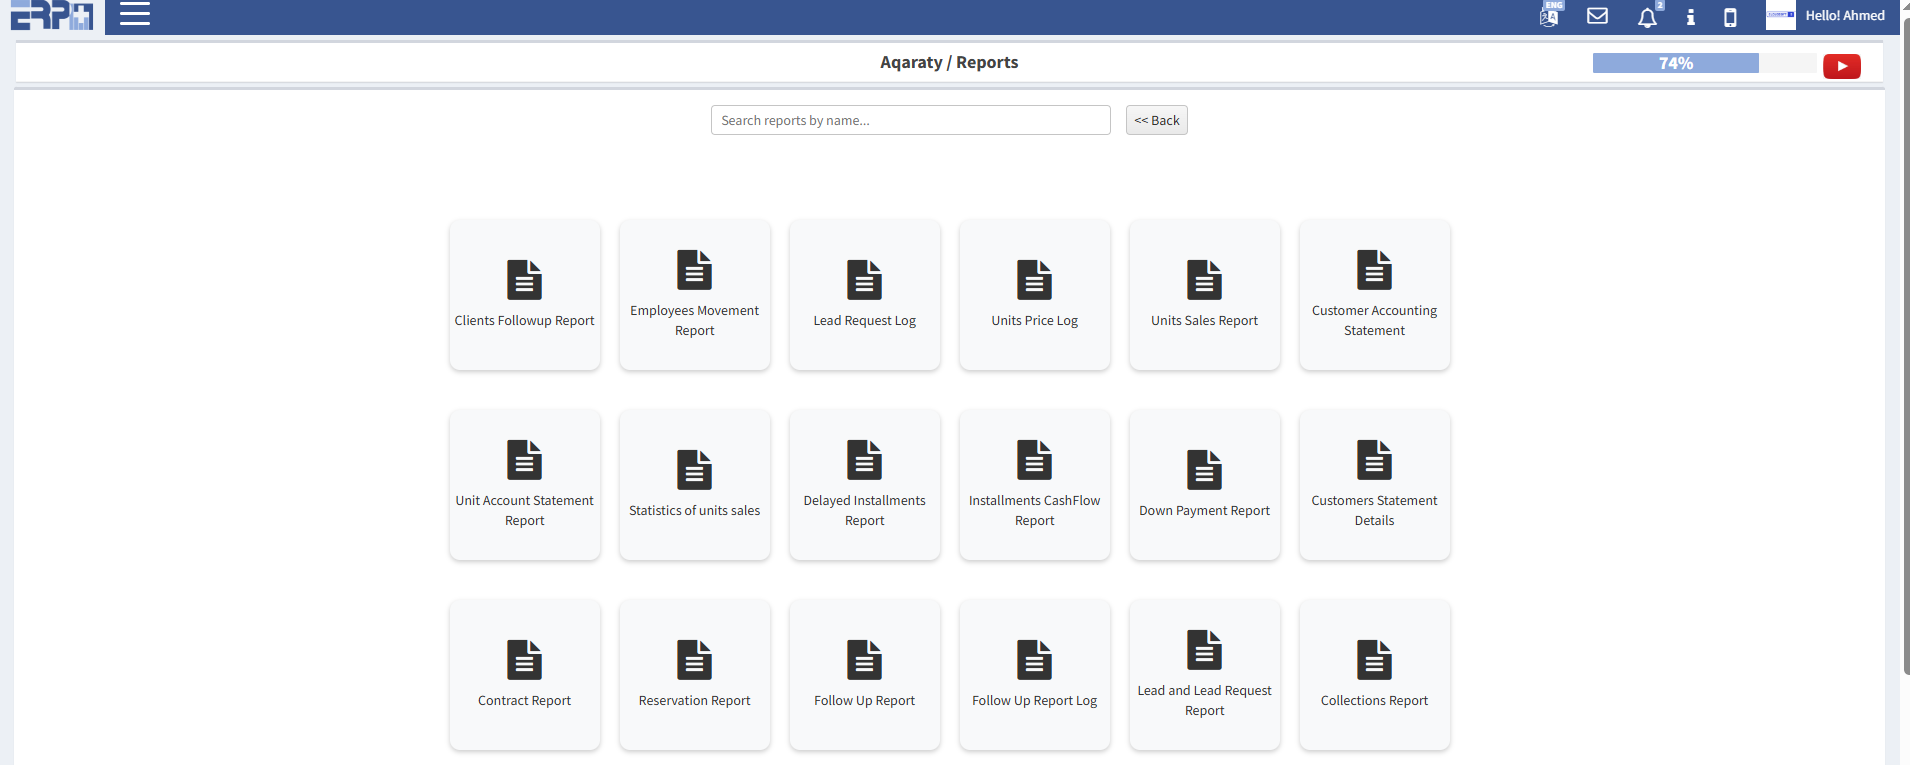Click the info icon in the header
Viewport: 1910px width, 765px height.
[1690, 17]
